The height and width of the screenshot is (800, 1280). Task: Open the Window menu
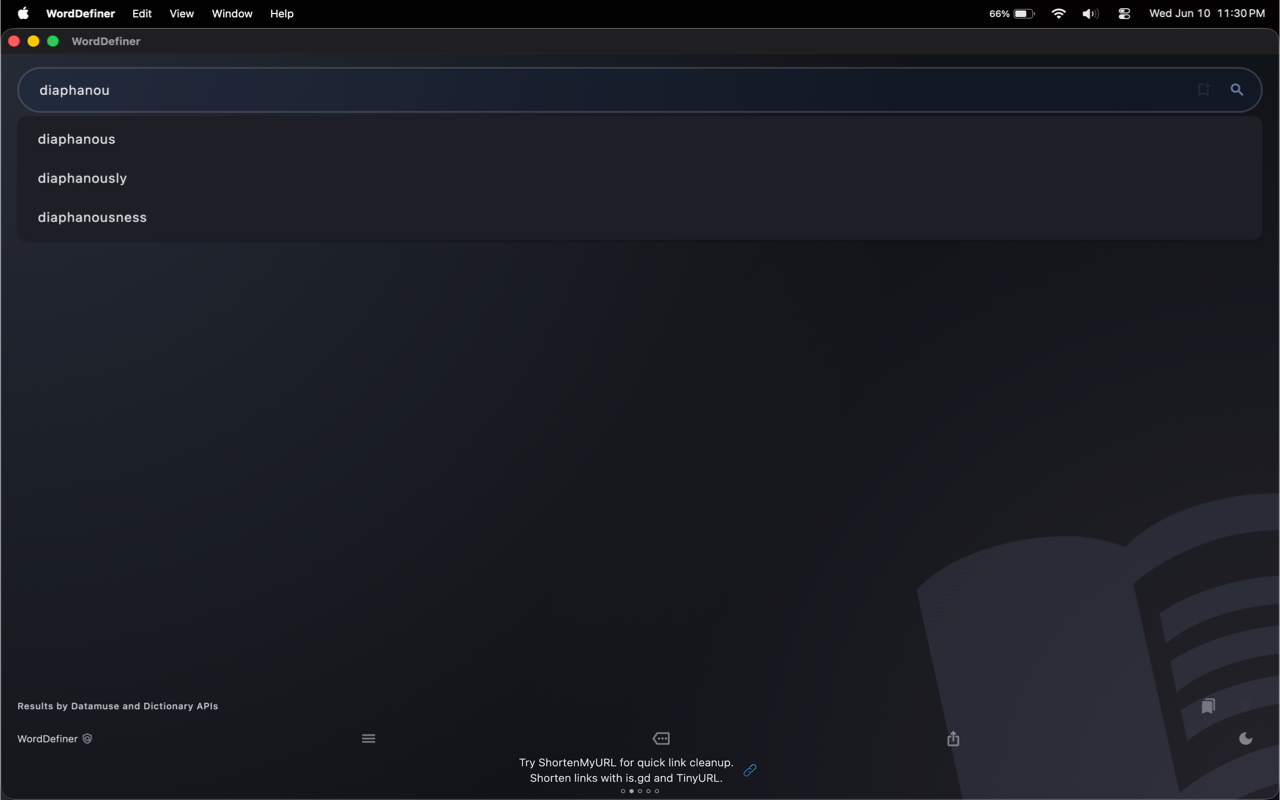tap(232, 14)
